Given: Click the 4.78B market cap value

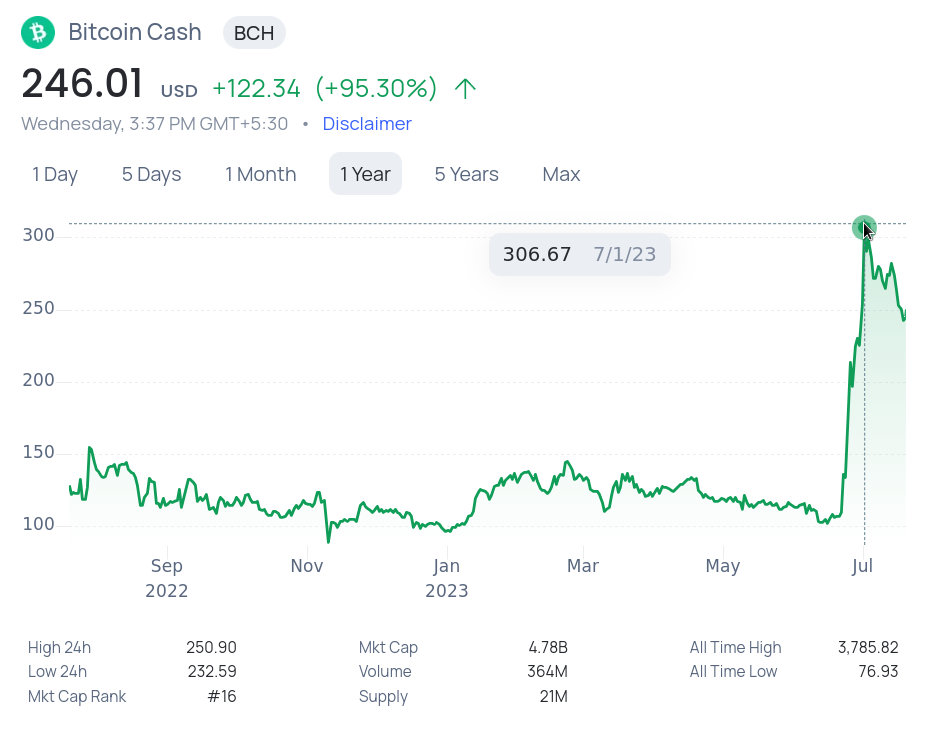Looking at the screenshot, I should tap(548, 647).
